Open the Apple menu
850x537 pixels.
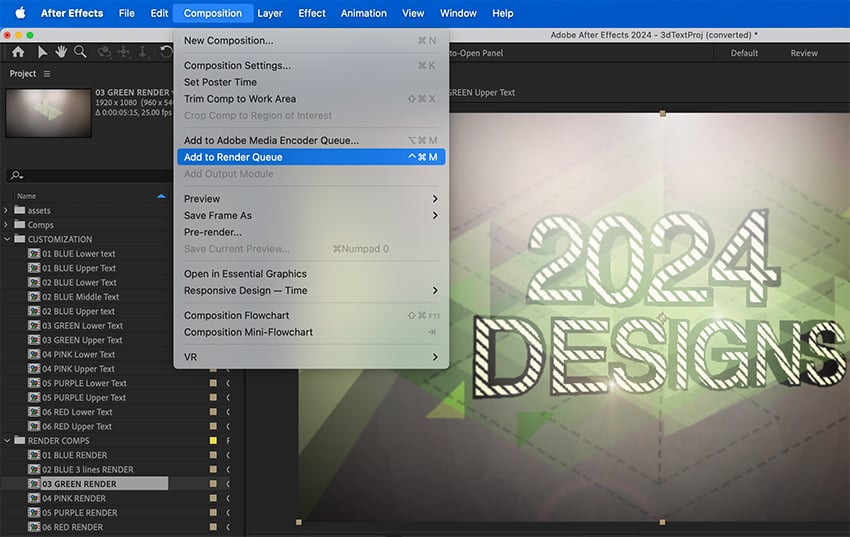pyautogui.click(x=20, y=13)
